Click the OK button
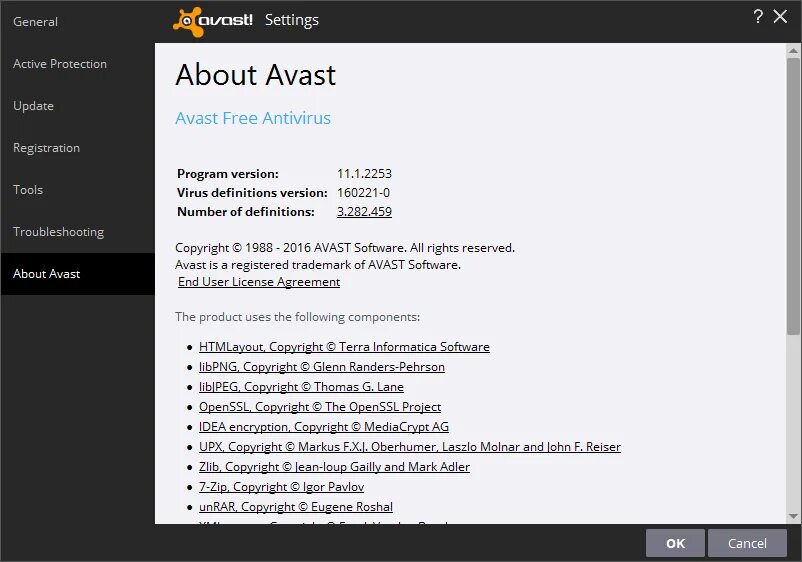Viewport: 802px width, 562px height. click(675, 543)
